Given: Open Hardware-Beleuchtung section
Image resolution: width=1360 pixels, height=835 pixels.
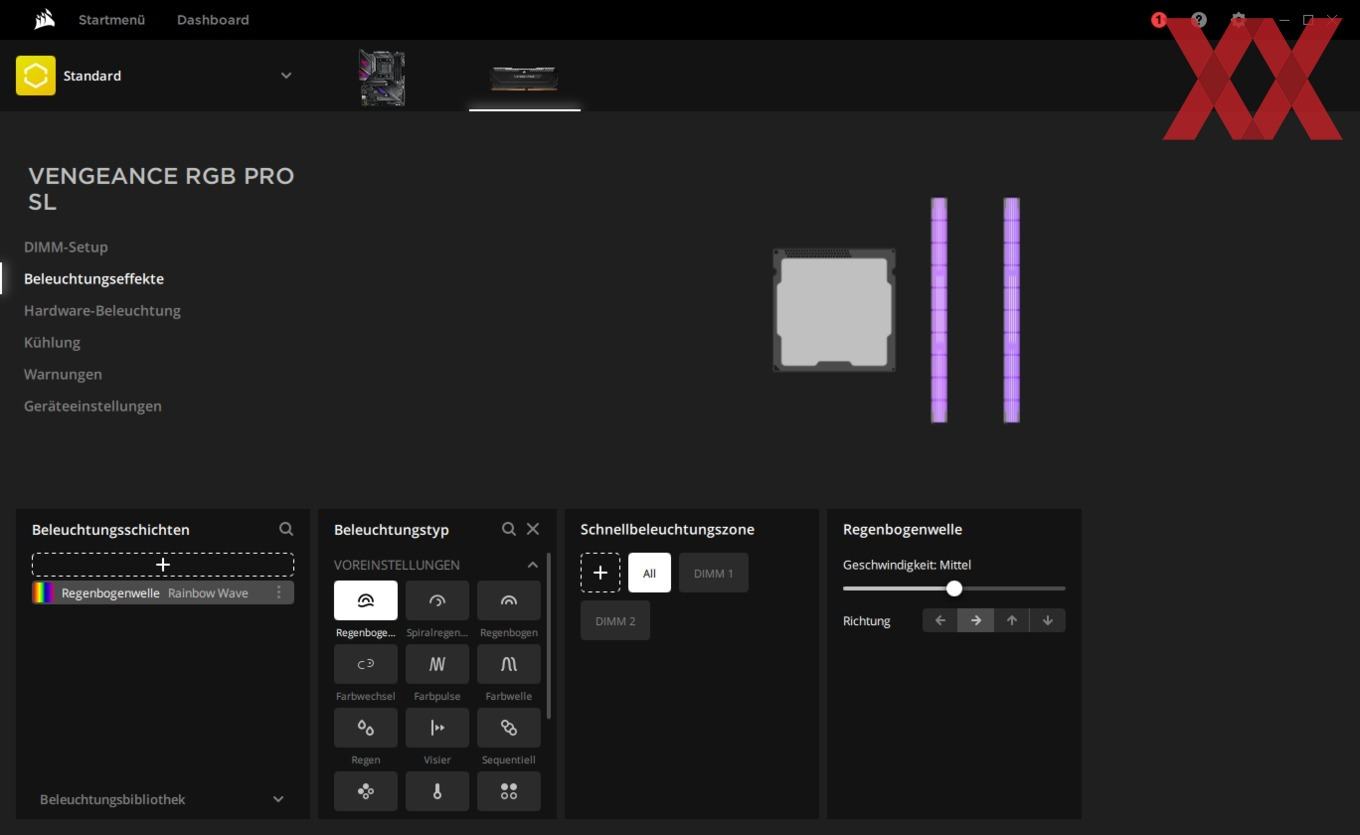Looking at the screenshot, I should [102, 311].
